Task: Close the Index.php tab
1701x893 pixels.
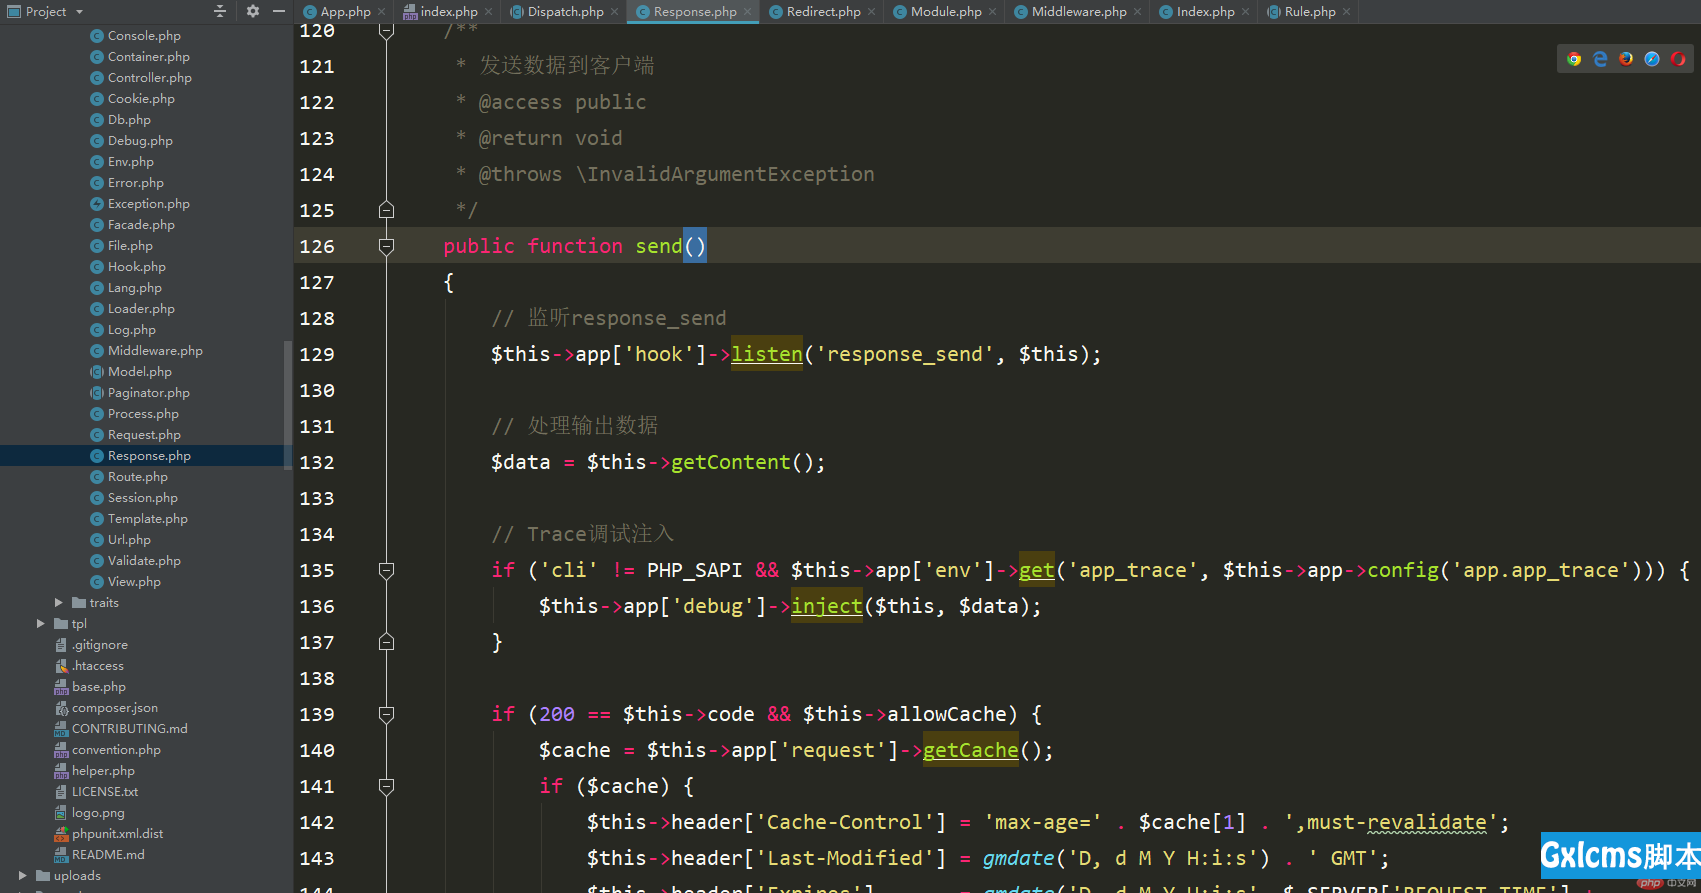Action: tap(1245, 12)
